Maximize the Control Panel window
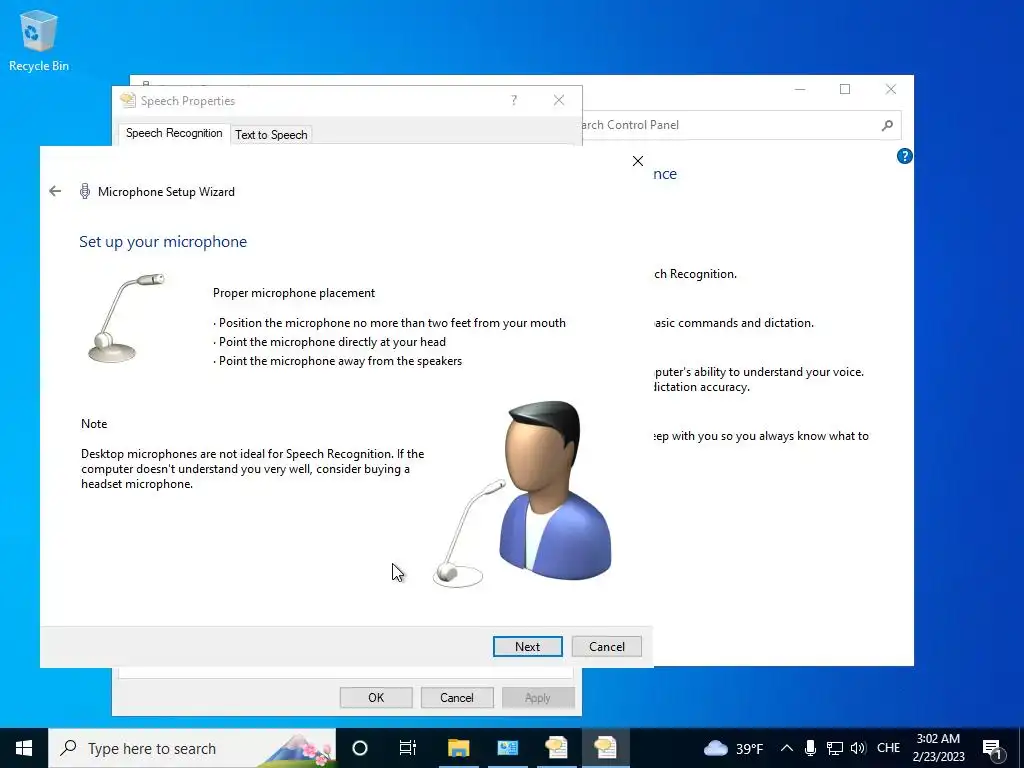This screenshot has width=1024, height=768. pos(845,89)
